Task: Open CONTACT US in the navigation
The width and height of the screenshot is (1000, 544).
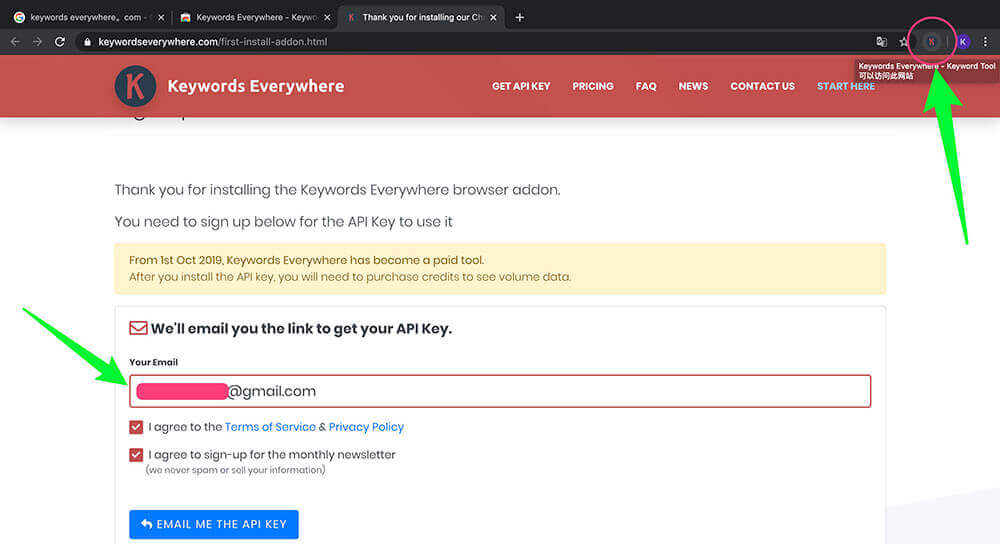Action: tap(762, 86)
